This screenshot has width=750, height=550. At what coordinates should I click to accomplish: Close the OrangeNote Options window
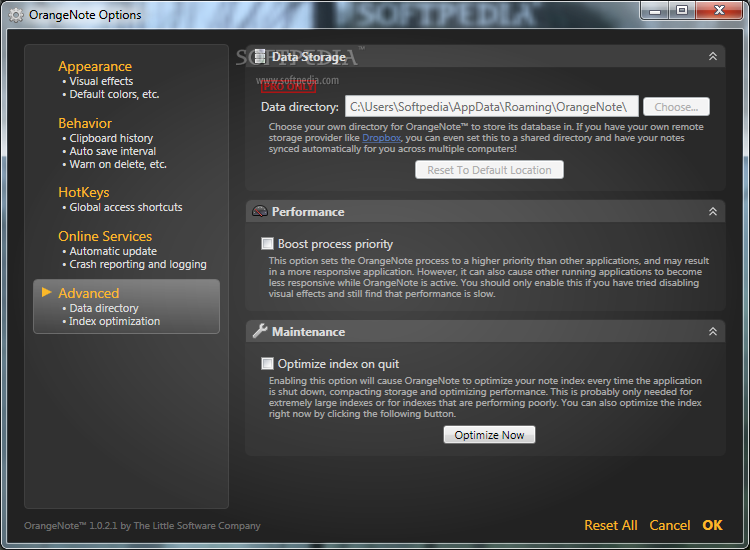[x=719, y=11]
